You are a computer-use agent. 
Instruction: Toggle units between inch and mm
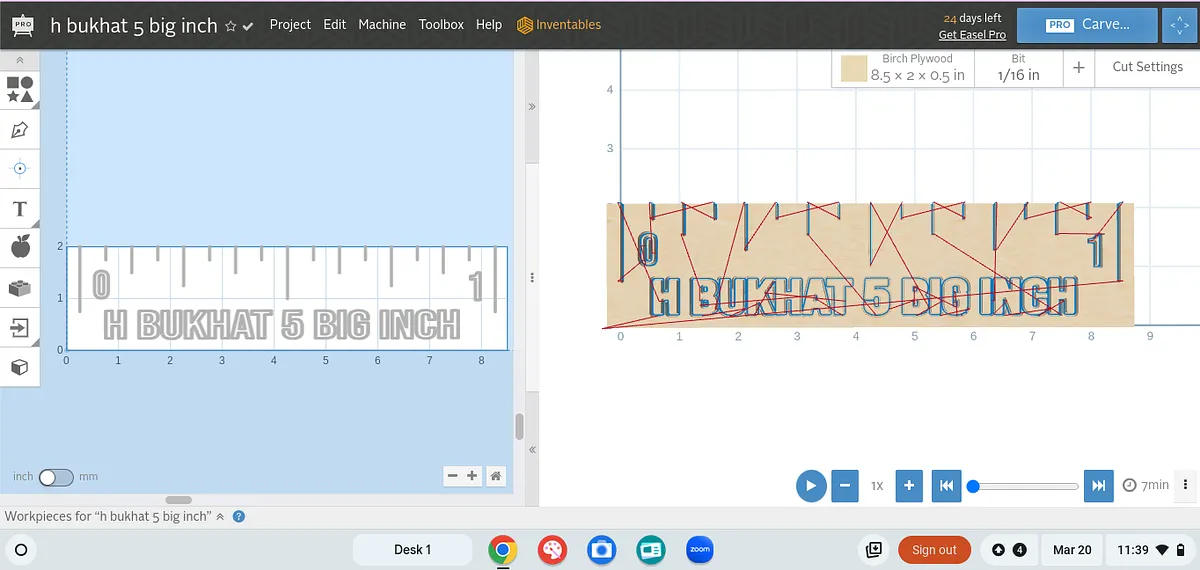[56, 477]
